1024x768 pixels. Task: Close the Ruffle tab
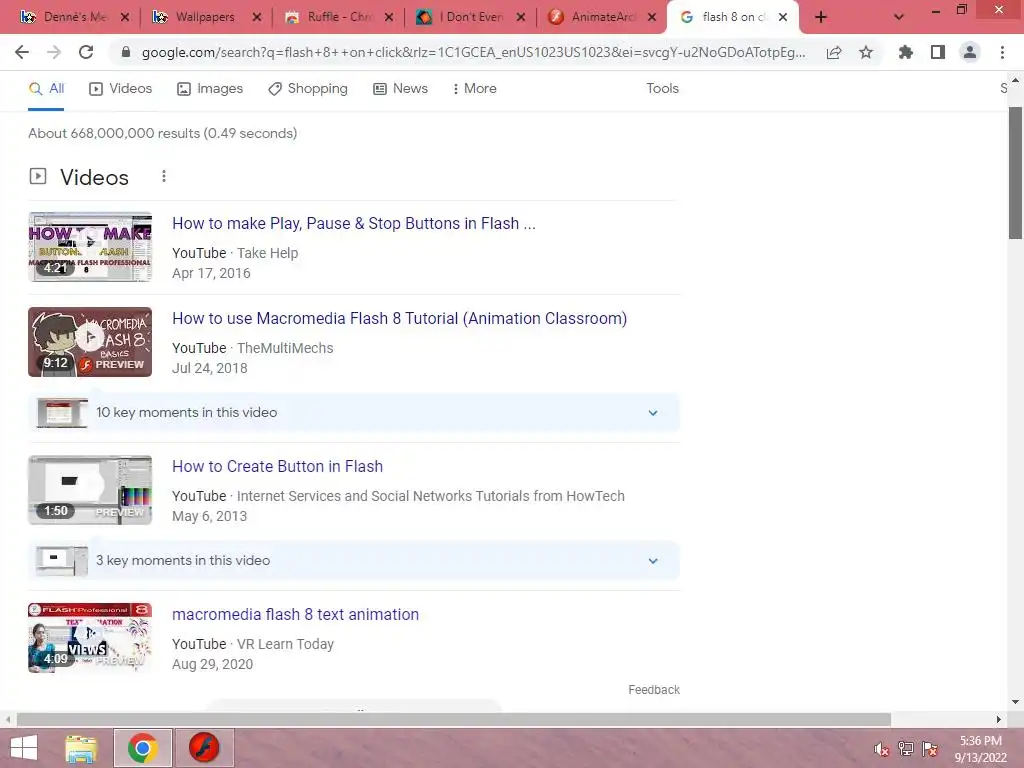(x=389, y=18)
